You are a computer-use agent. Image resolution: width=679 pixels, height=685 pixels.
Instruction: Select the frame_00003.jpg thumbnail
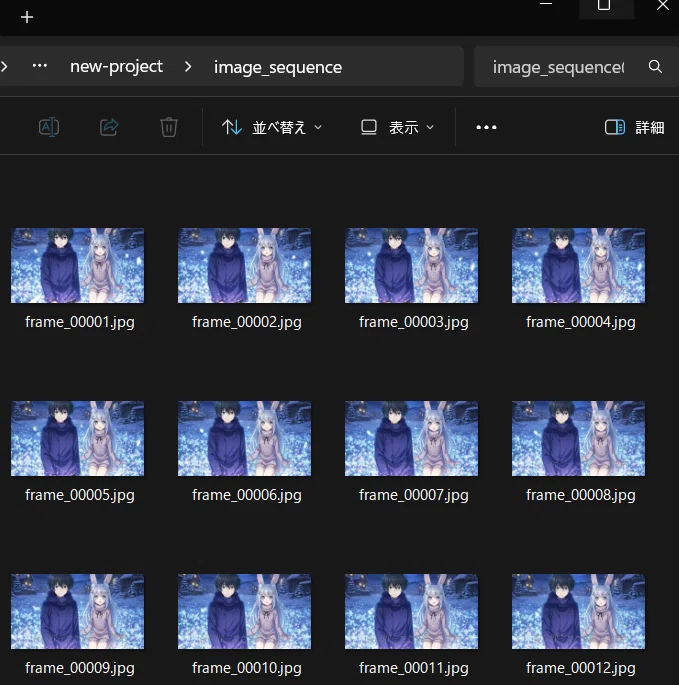point(411,265)
